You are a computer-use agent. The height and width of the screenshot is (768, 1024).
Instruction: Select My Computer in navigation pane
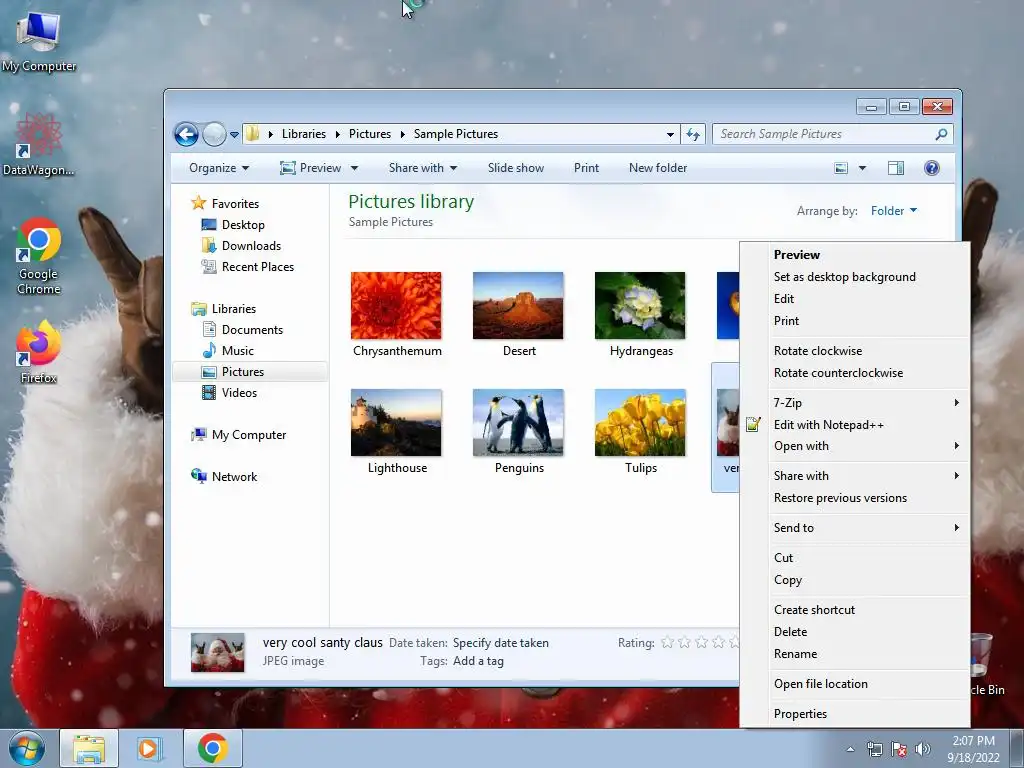pyautogui.click(x=249, y=435)
